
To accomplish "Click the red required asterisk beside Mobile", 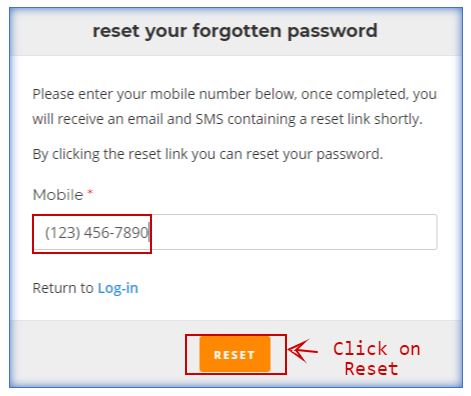I will pyautogui.click(x=90, y=192).
